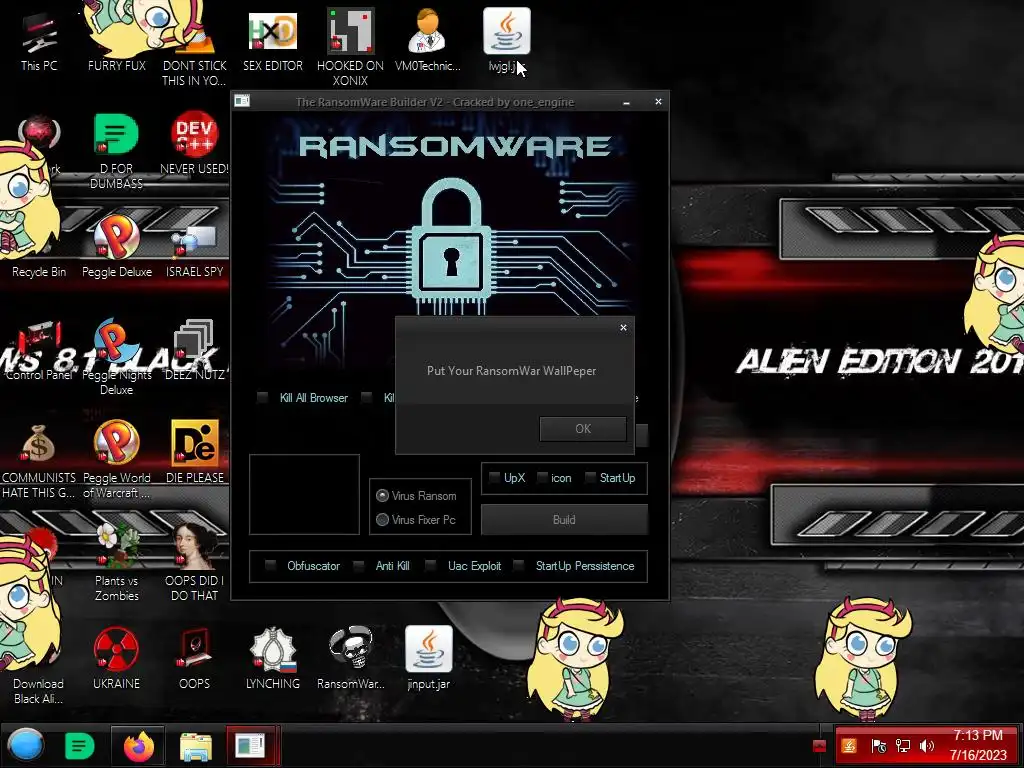Click the Build button
The width and height of the screenshot is (1024, 768).
[x=564, y=520]
